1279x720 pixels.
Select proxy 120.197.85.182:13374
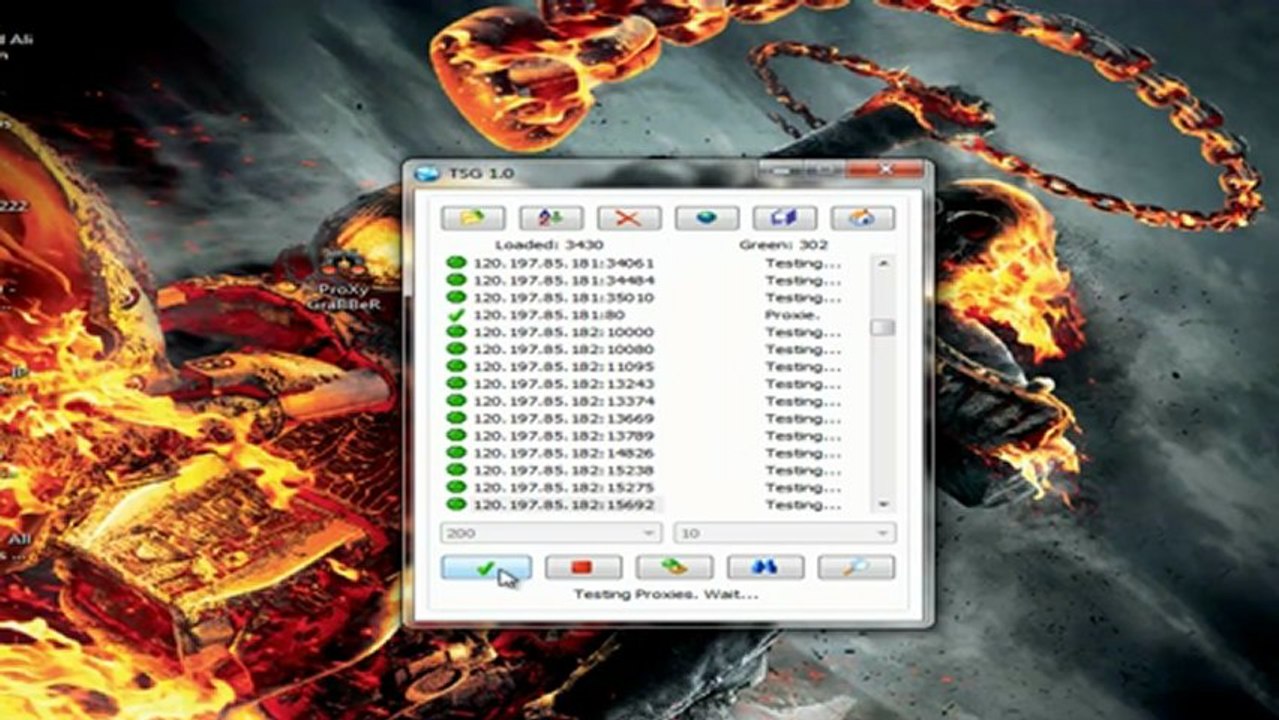pyautogui.click(x=564, y=401)
